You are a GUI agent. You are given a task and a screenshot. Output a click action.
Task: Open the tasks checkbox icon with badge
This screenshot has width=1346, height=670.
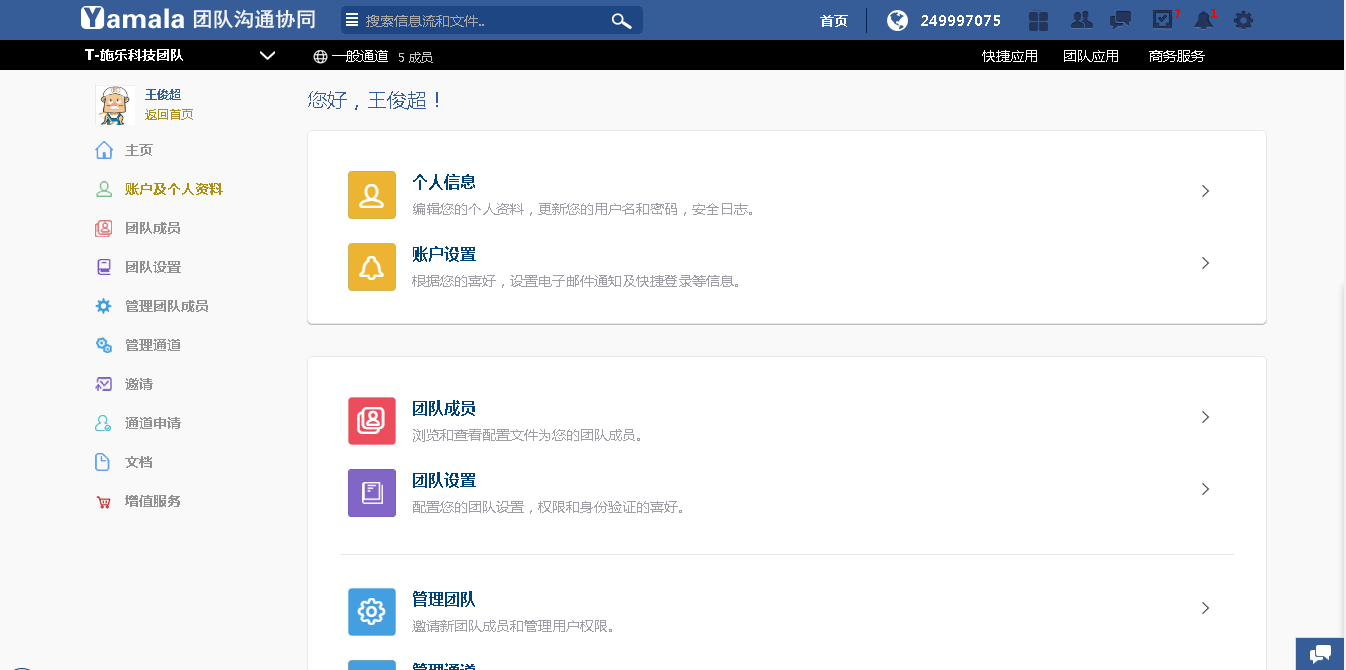[1162, 20]
